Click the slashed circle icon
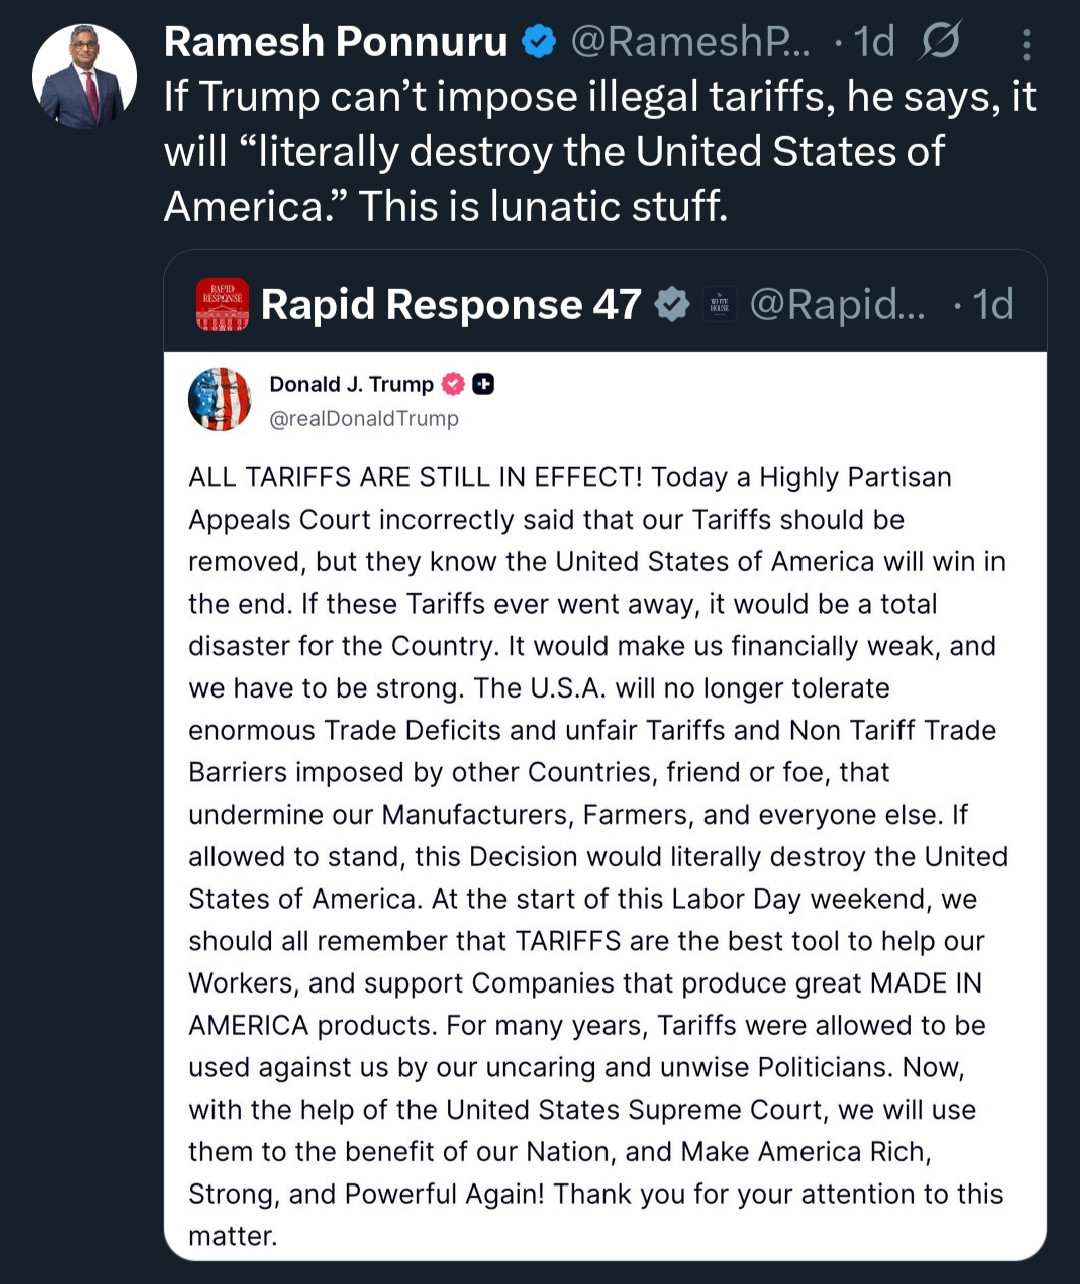Viewport: 1080px width, 1284px height. pyautogui.click(x=939, y=41)
